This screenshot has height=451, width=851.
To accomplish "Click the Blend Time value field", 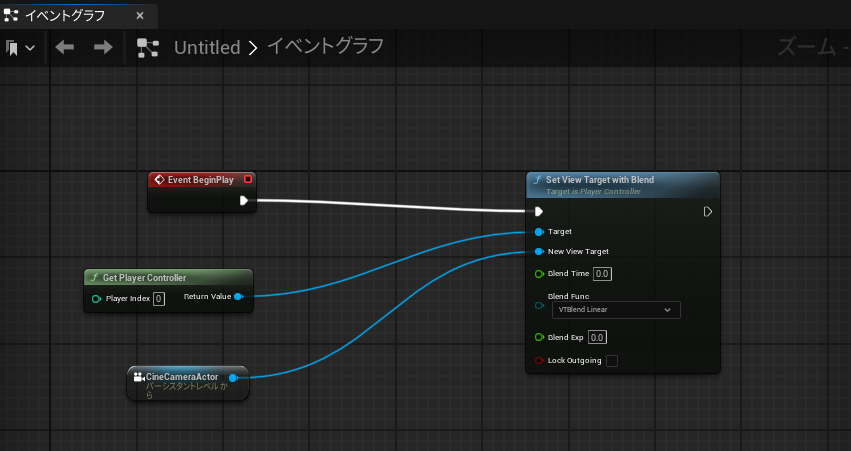I will (x=602, y=273).
